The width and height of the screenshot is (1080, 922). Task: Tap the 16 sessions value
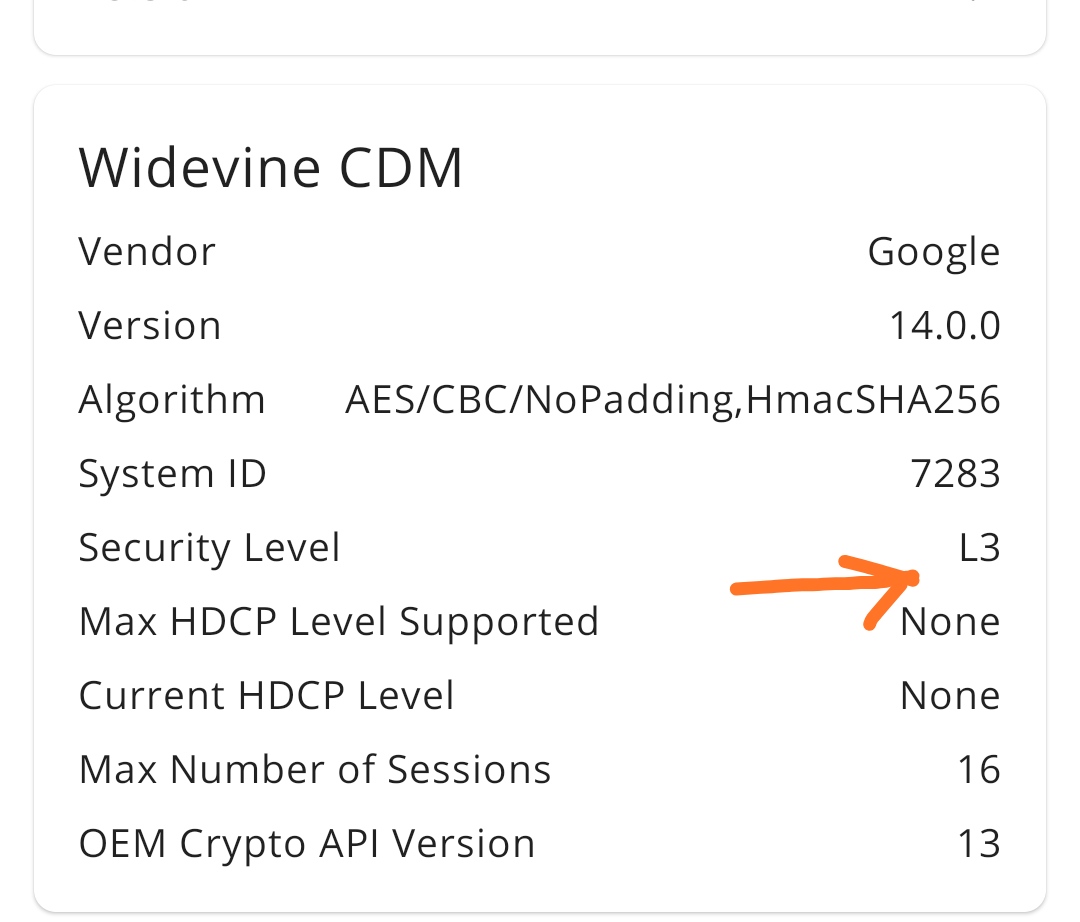coord(979,770)
